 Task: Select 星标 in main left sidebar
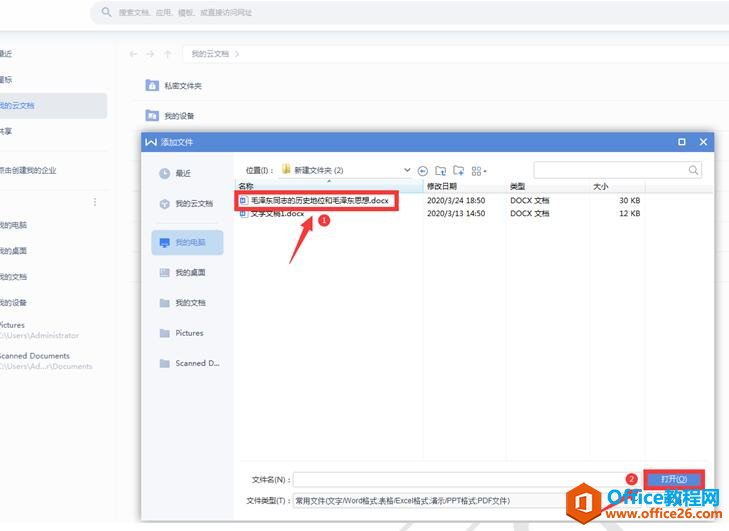pos(7,80)
